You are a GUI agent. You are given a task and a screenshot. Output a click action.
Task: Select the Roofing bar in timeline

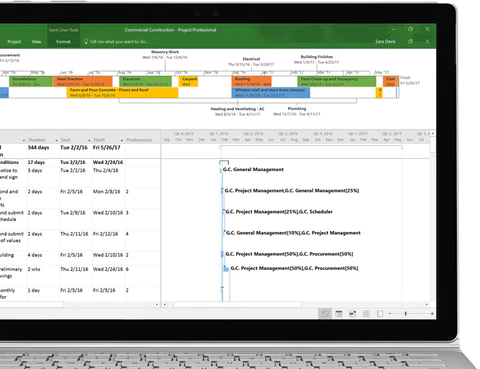coord(252,81)
